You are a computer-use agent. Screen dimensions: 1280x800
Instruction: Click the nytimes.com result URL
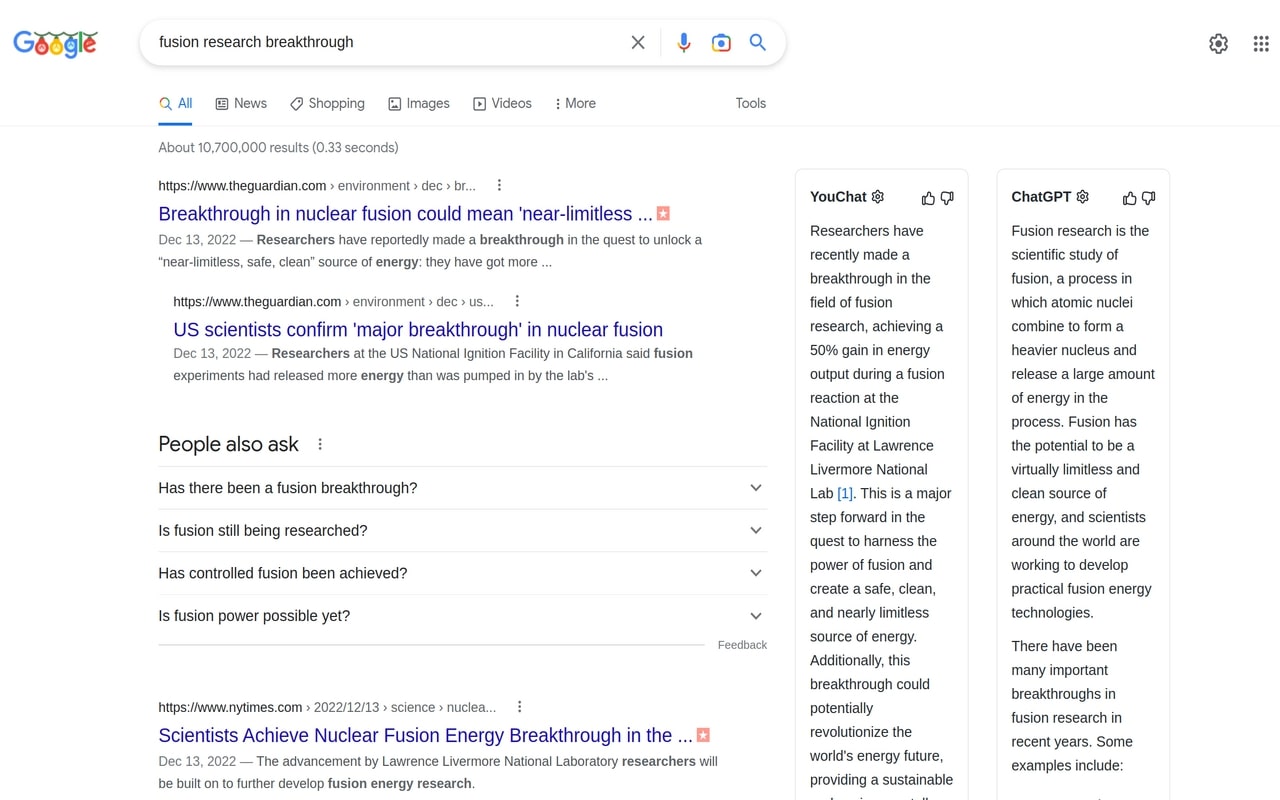point(327,707)
